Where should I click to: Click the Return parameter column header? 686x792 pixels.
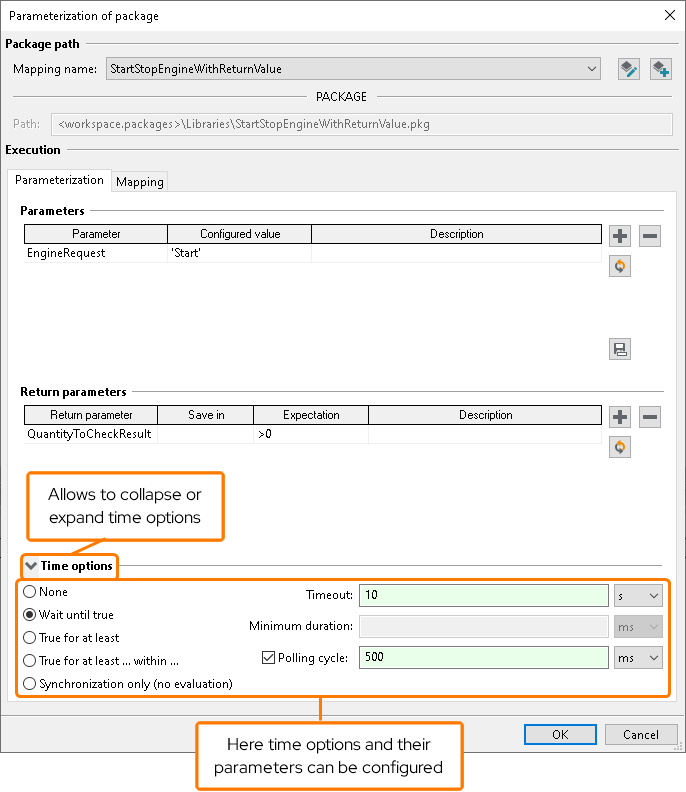tap(91, 415)
